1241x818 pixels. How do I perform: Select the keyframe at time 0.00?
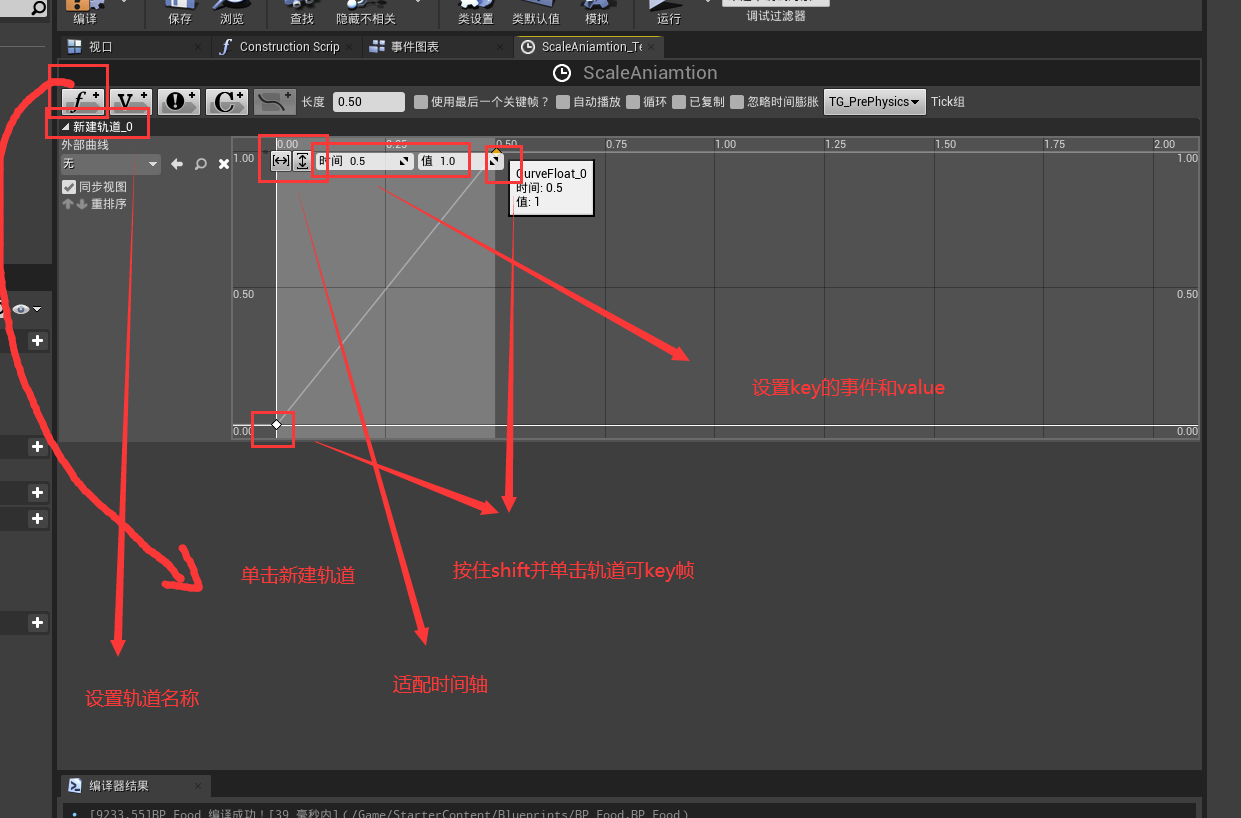[x=277, y=425]
